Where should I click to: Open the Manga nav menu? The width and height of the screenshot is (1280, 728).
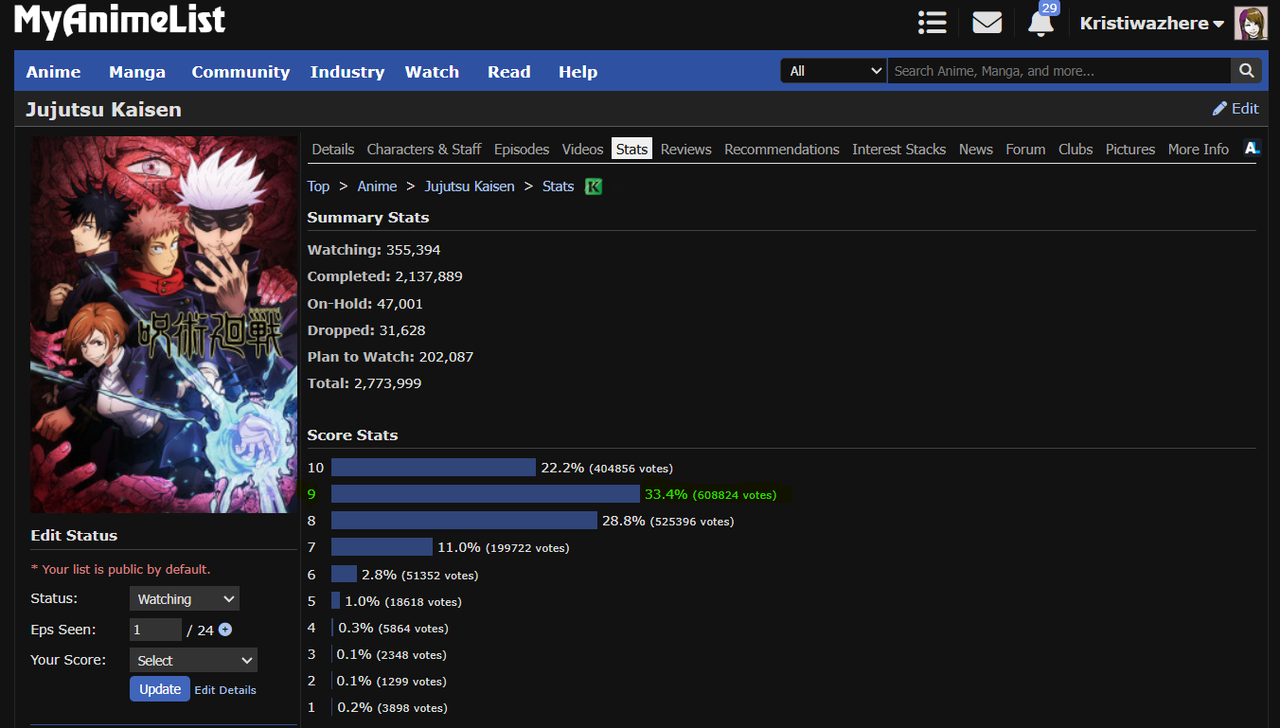[x=137, y=72]
